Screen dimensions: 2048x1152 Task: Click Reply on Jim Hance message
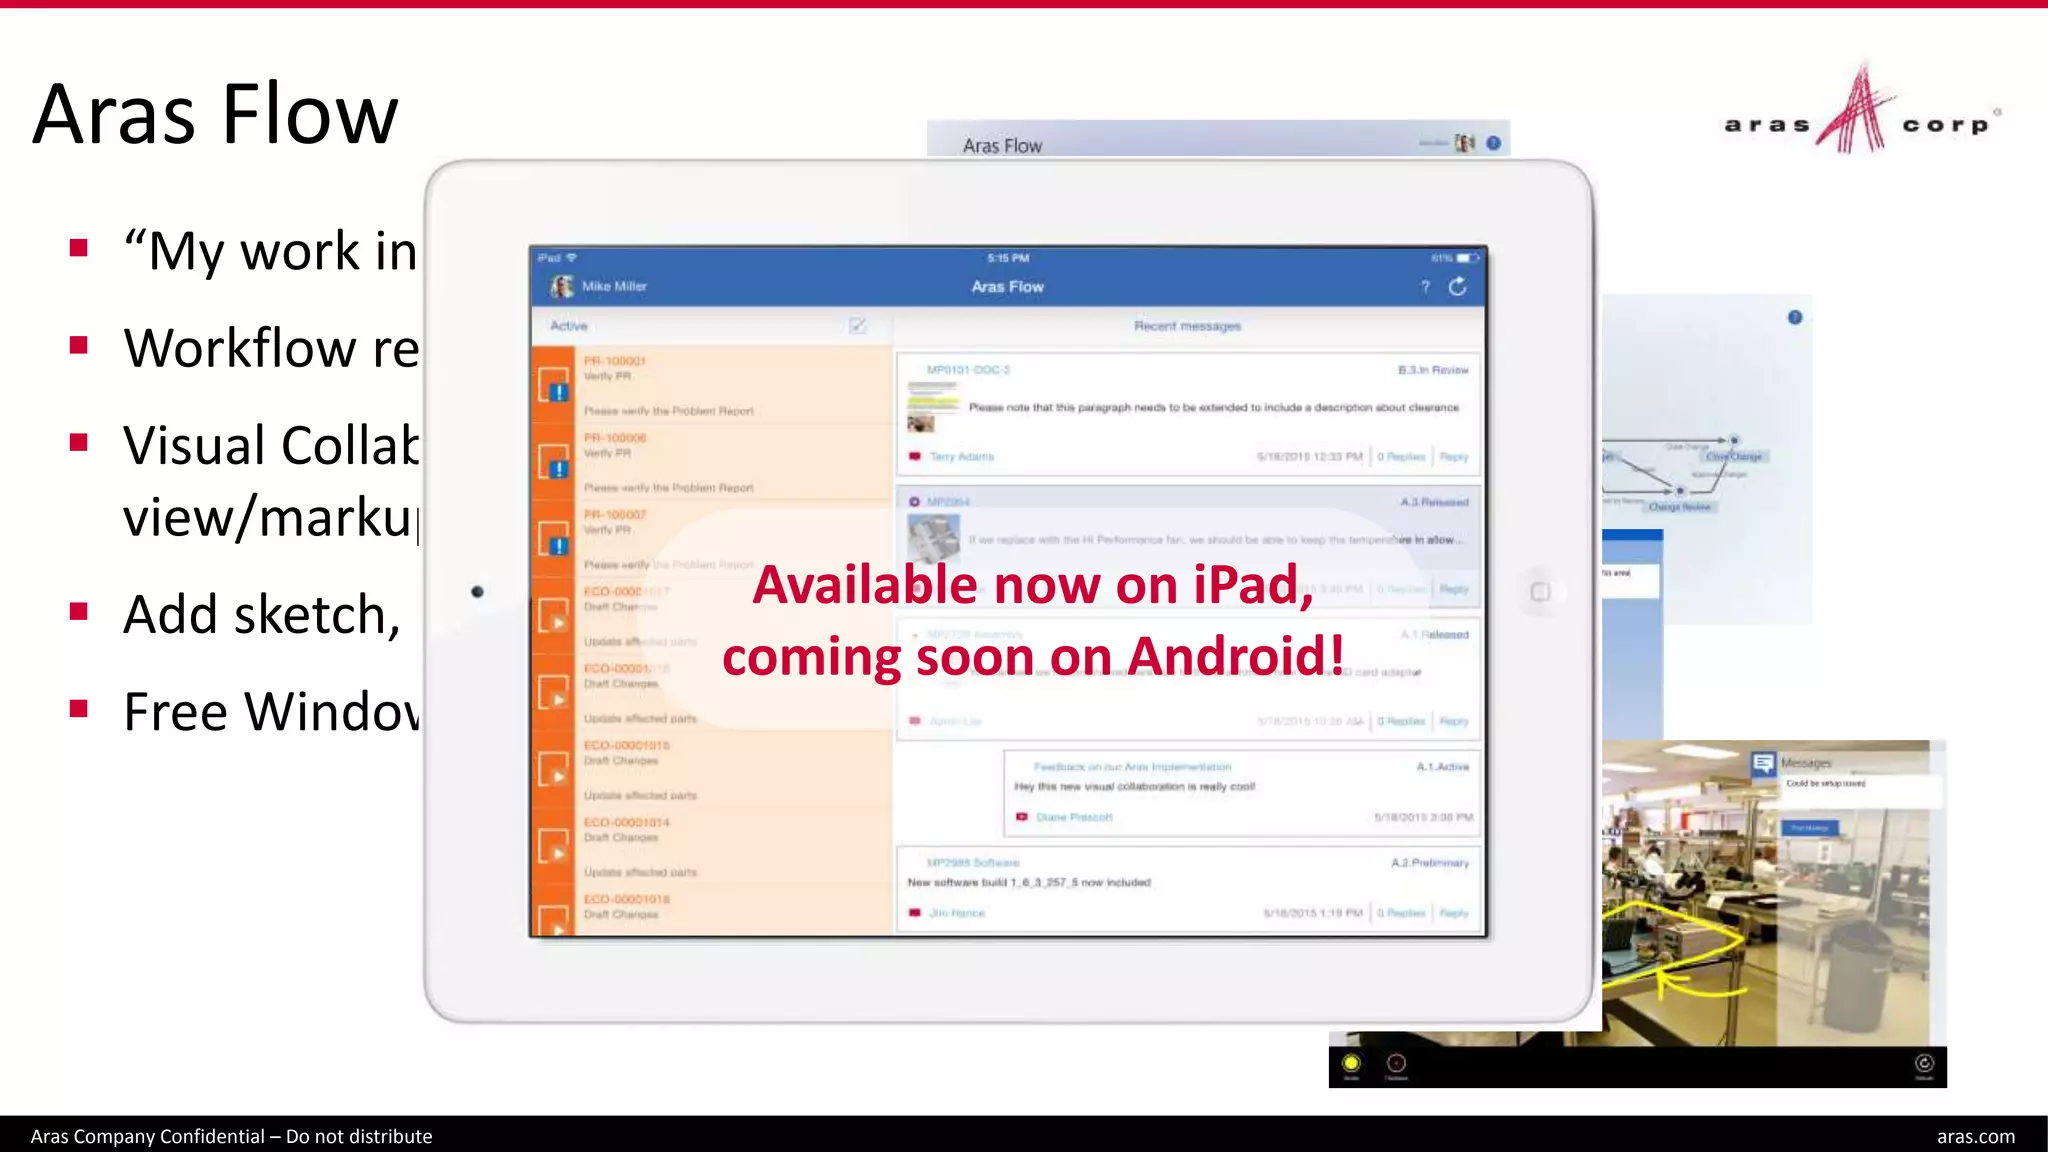coord(1454,914)
